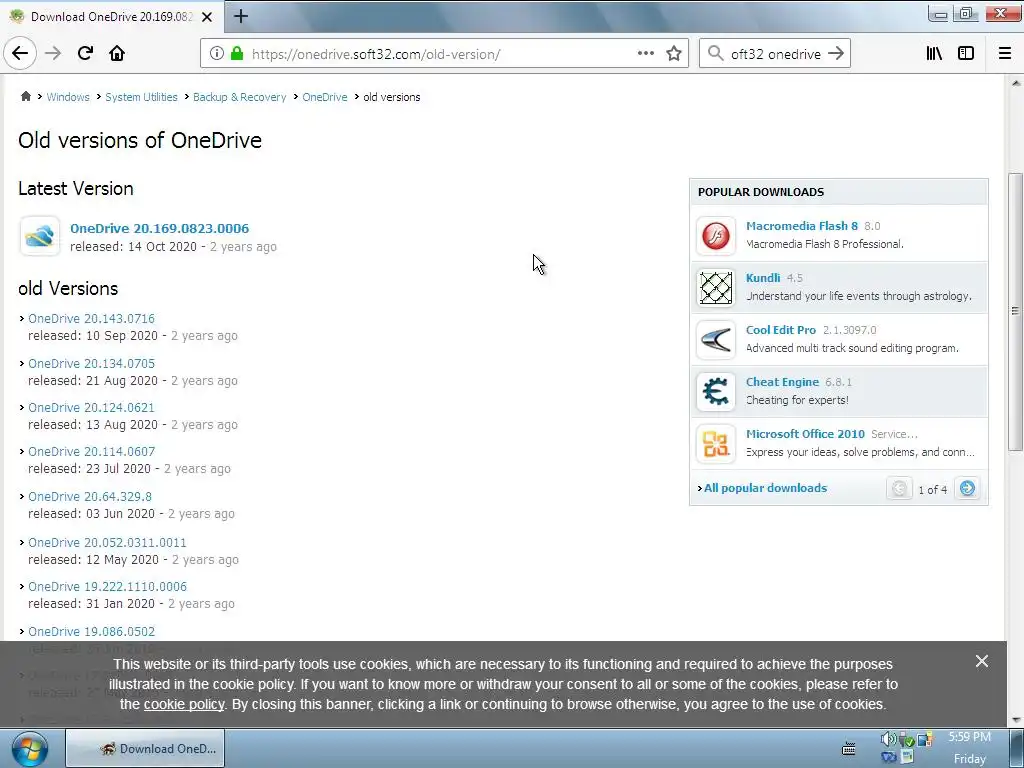Click the 'POPULAR DOWNLOADS' panel heading

coord(761,192)
